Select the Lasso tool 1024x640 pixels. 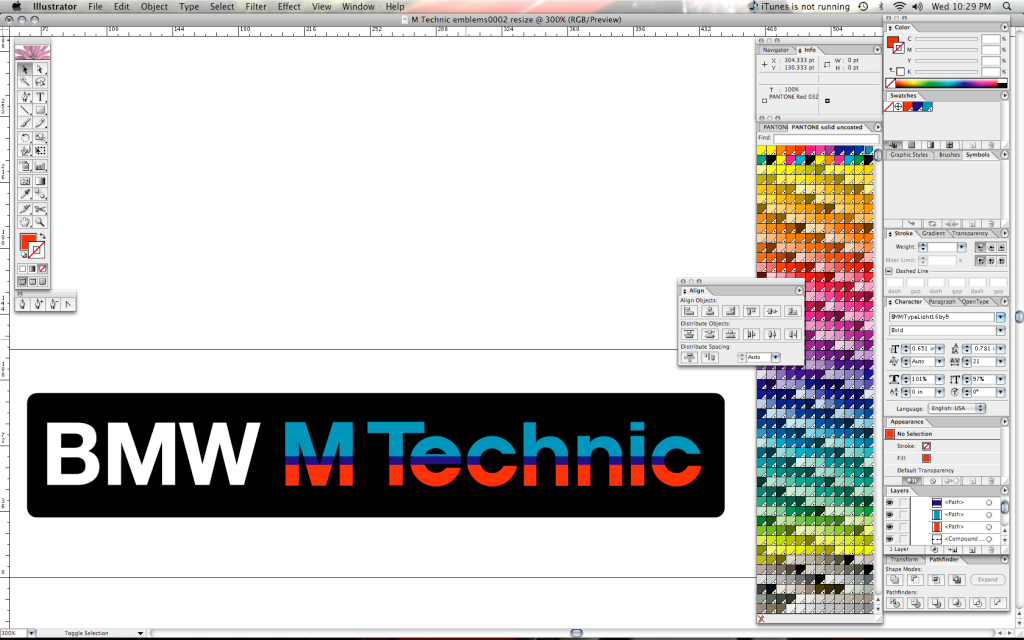[40, 82]
